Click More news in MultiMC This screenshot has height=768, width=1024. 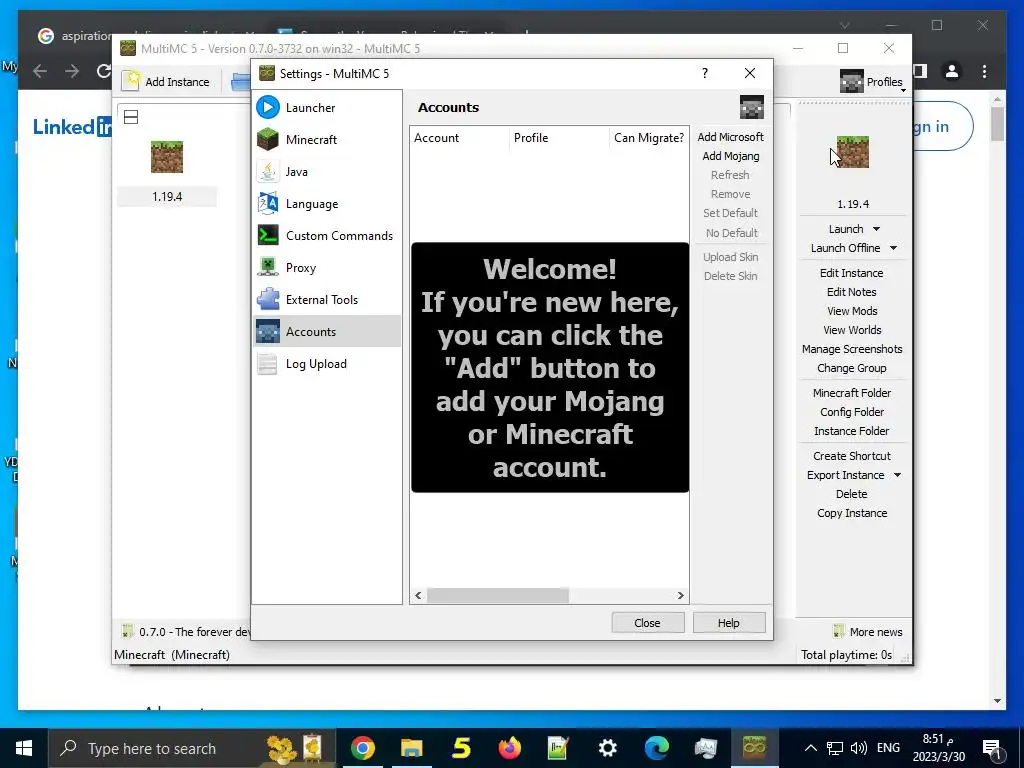868,632
